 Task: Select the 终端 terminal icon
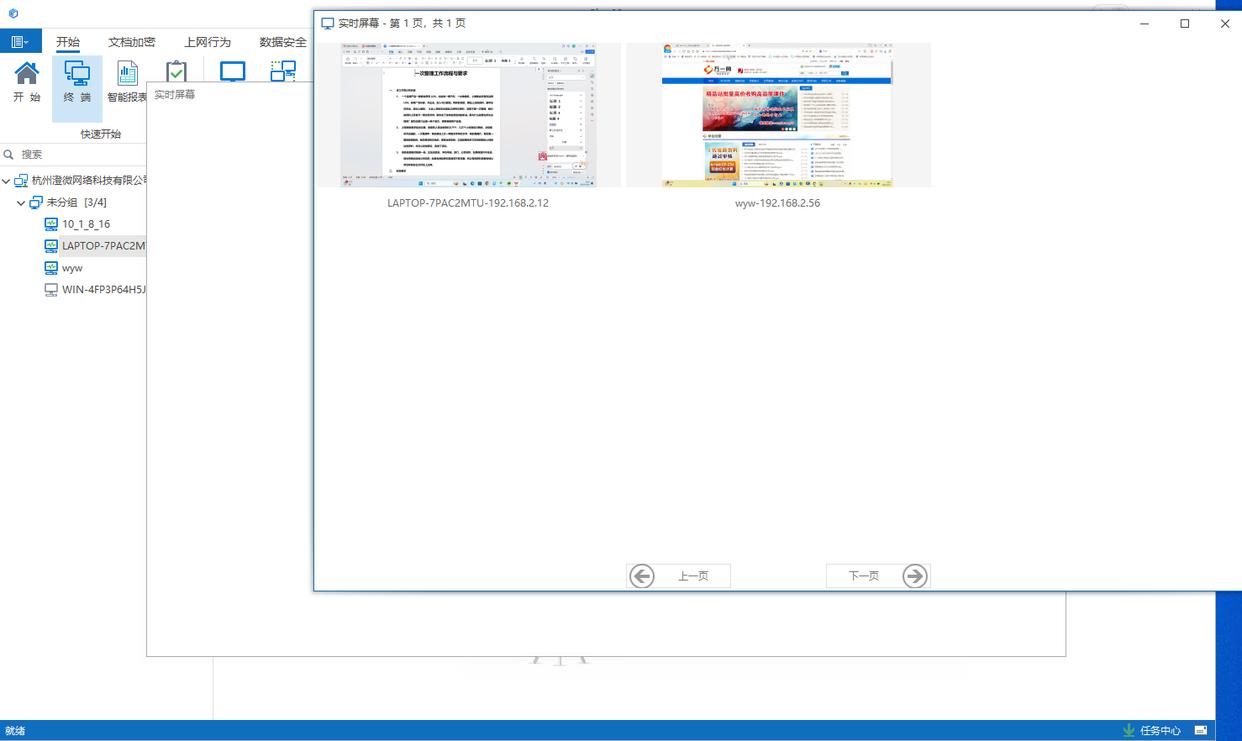(77, 81)
